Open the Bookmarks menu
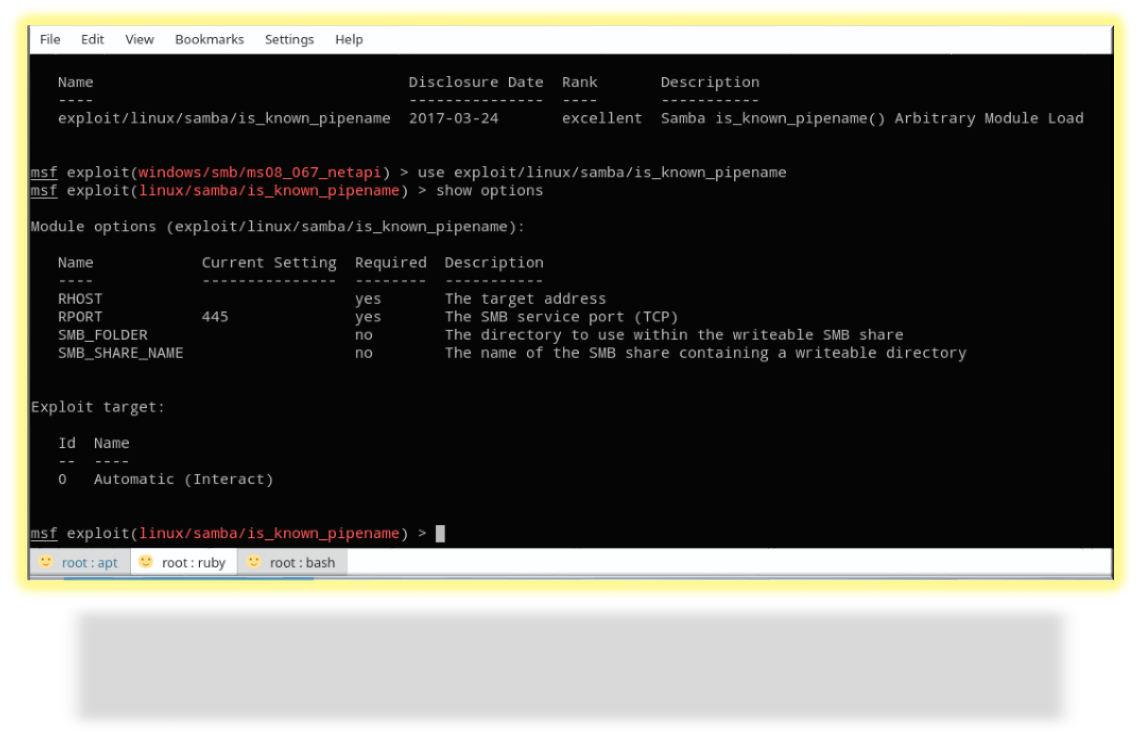This screenshot has width=1140, height=742. click(x=209, y=39)
